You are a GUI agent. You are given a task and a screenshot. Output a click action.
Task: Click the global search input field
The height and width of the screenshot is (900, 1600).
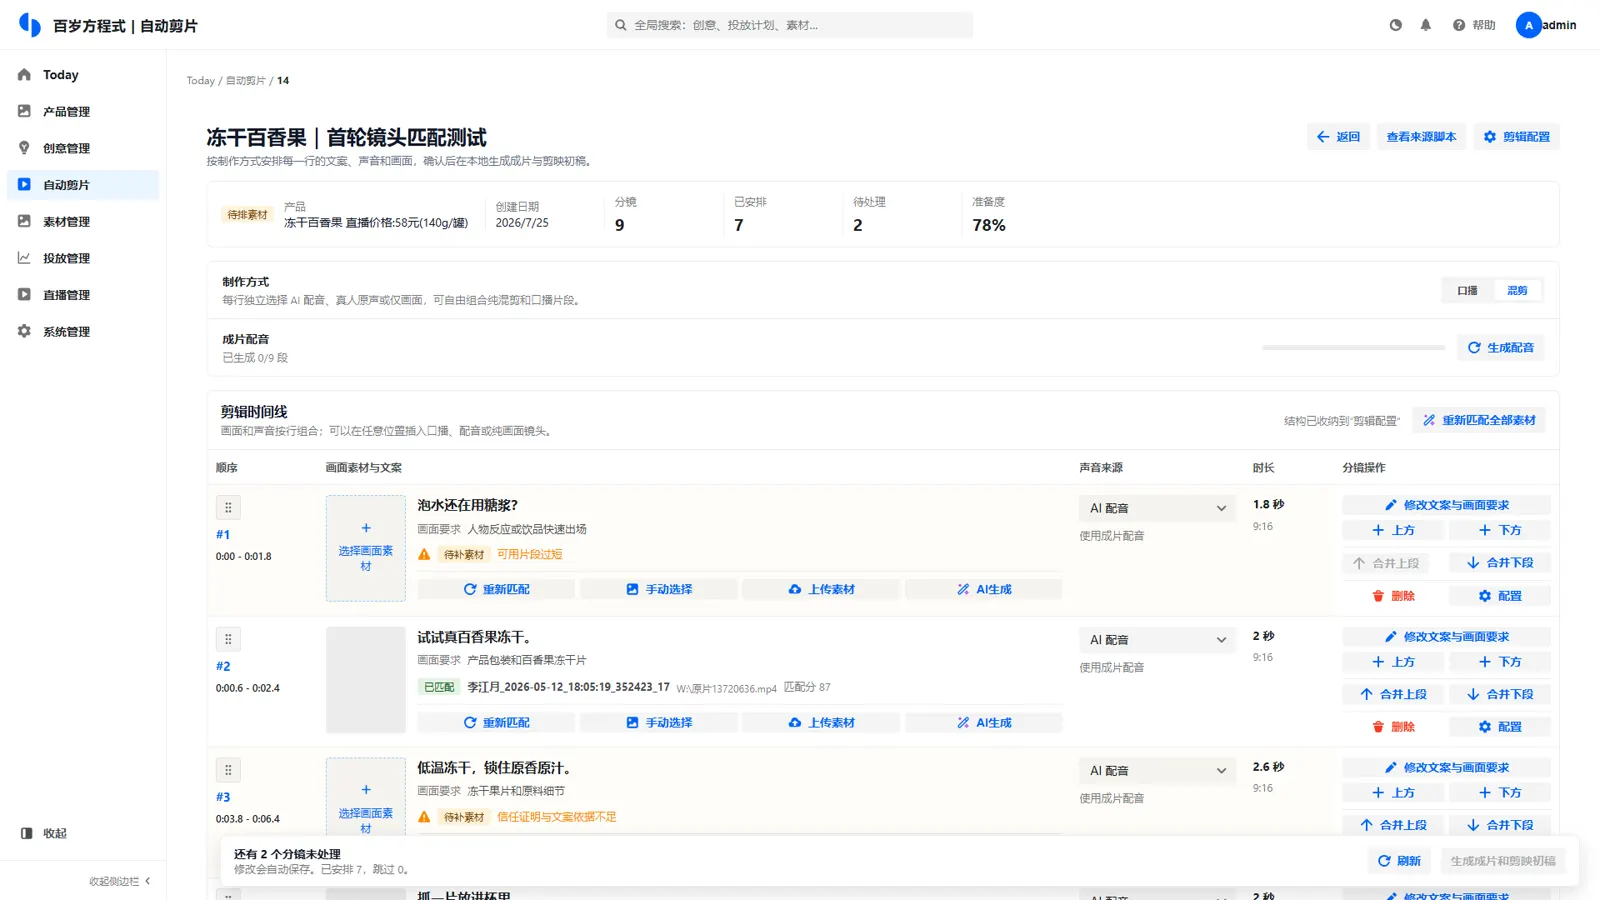pyautogui.click(x=789, y=25)
